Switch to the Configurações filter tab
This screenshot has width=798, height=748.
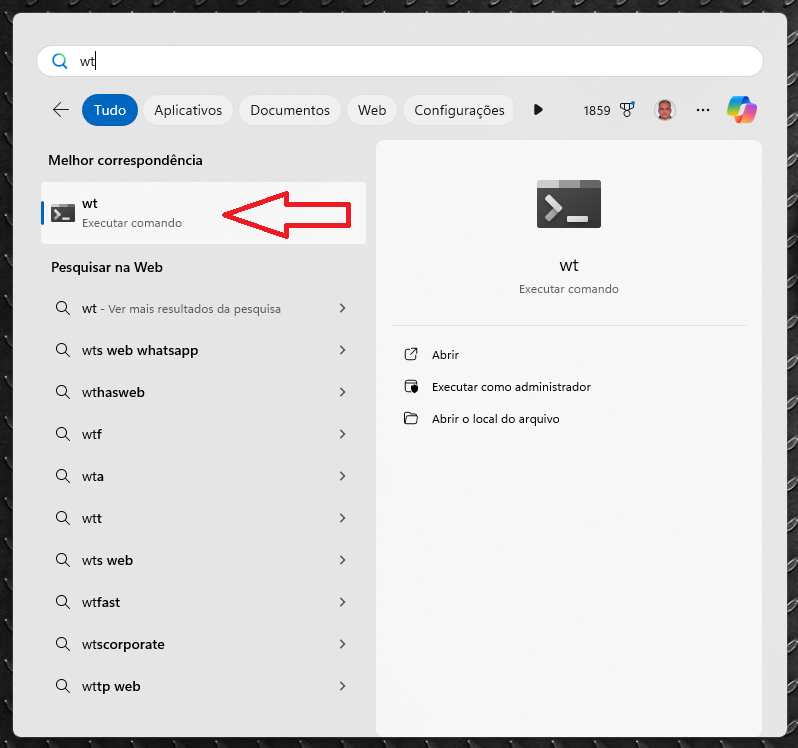click(x=459, y=110)
